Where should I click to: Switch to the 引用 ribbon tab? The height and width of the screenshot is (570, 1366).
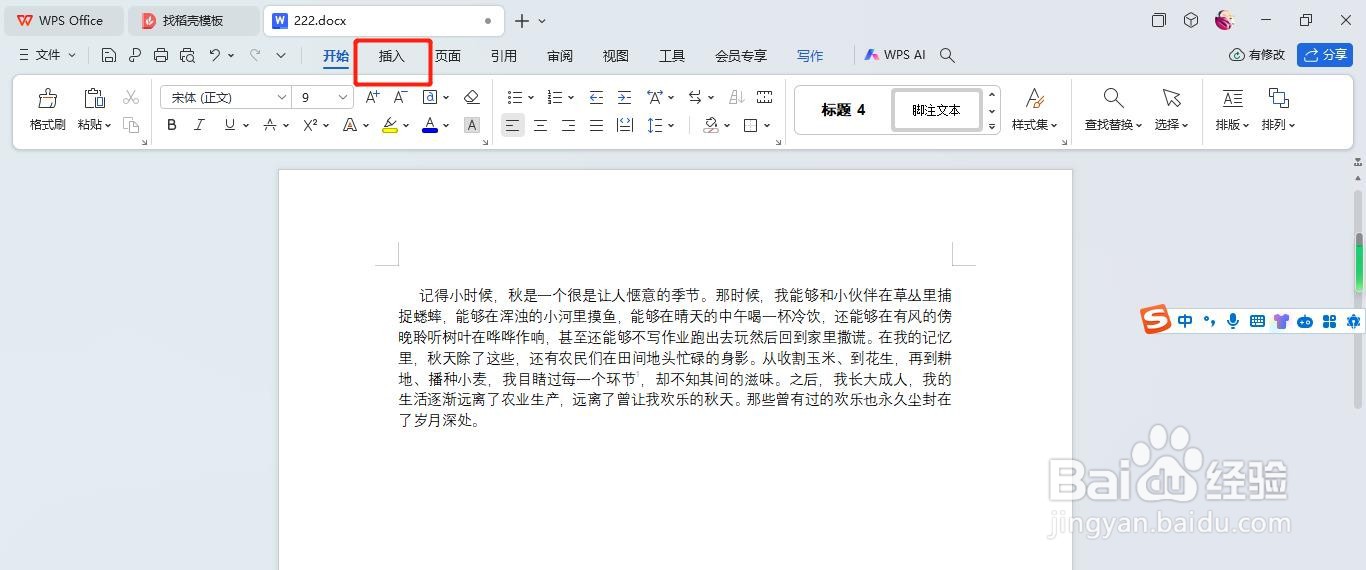coord(504,56)
